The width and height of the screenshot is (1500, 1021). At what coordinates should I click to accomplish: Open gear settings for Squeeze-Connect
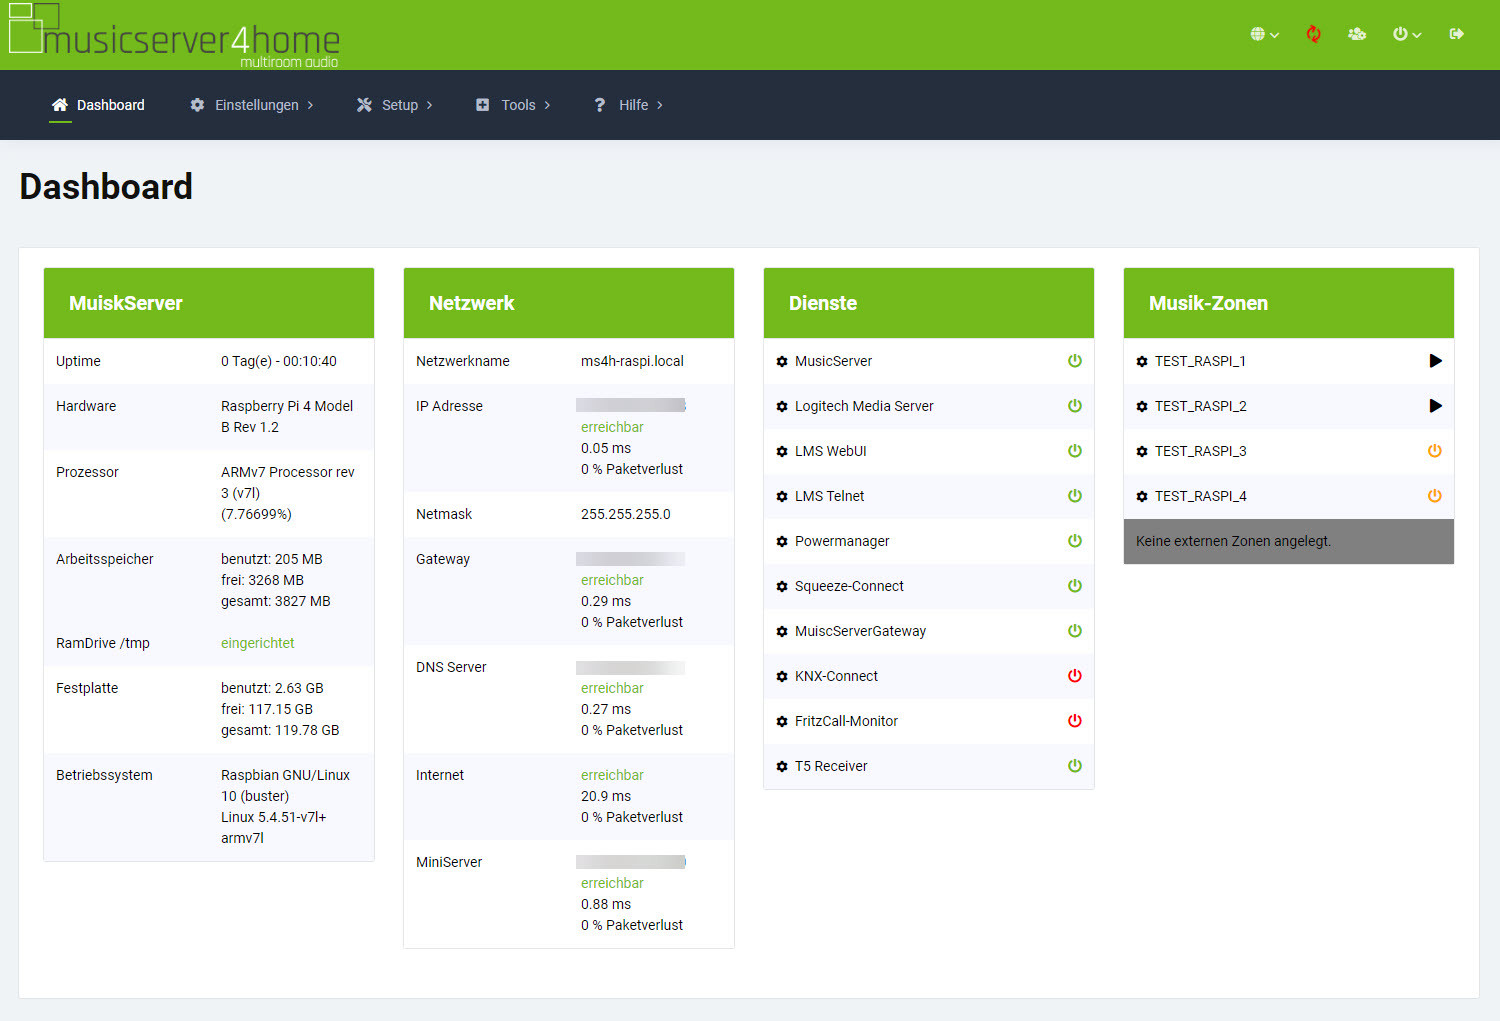pos(782,587)
